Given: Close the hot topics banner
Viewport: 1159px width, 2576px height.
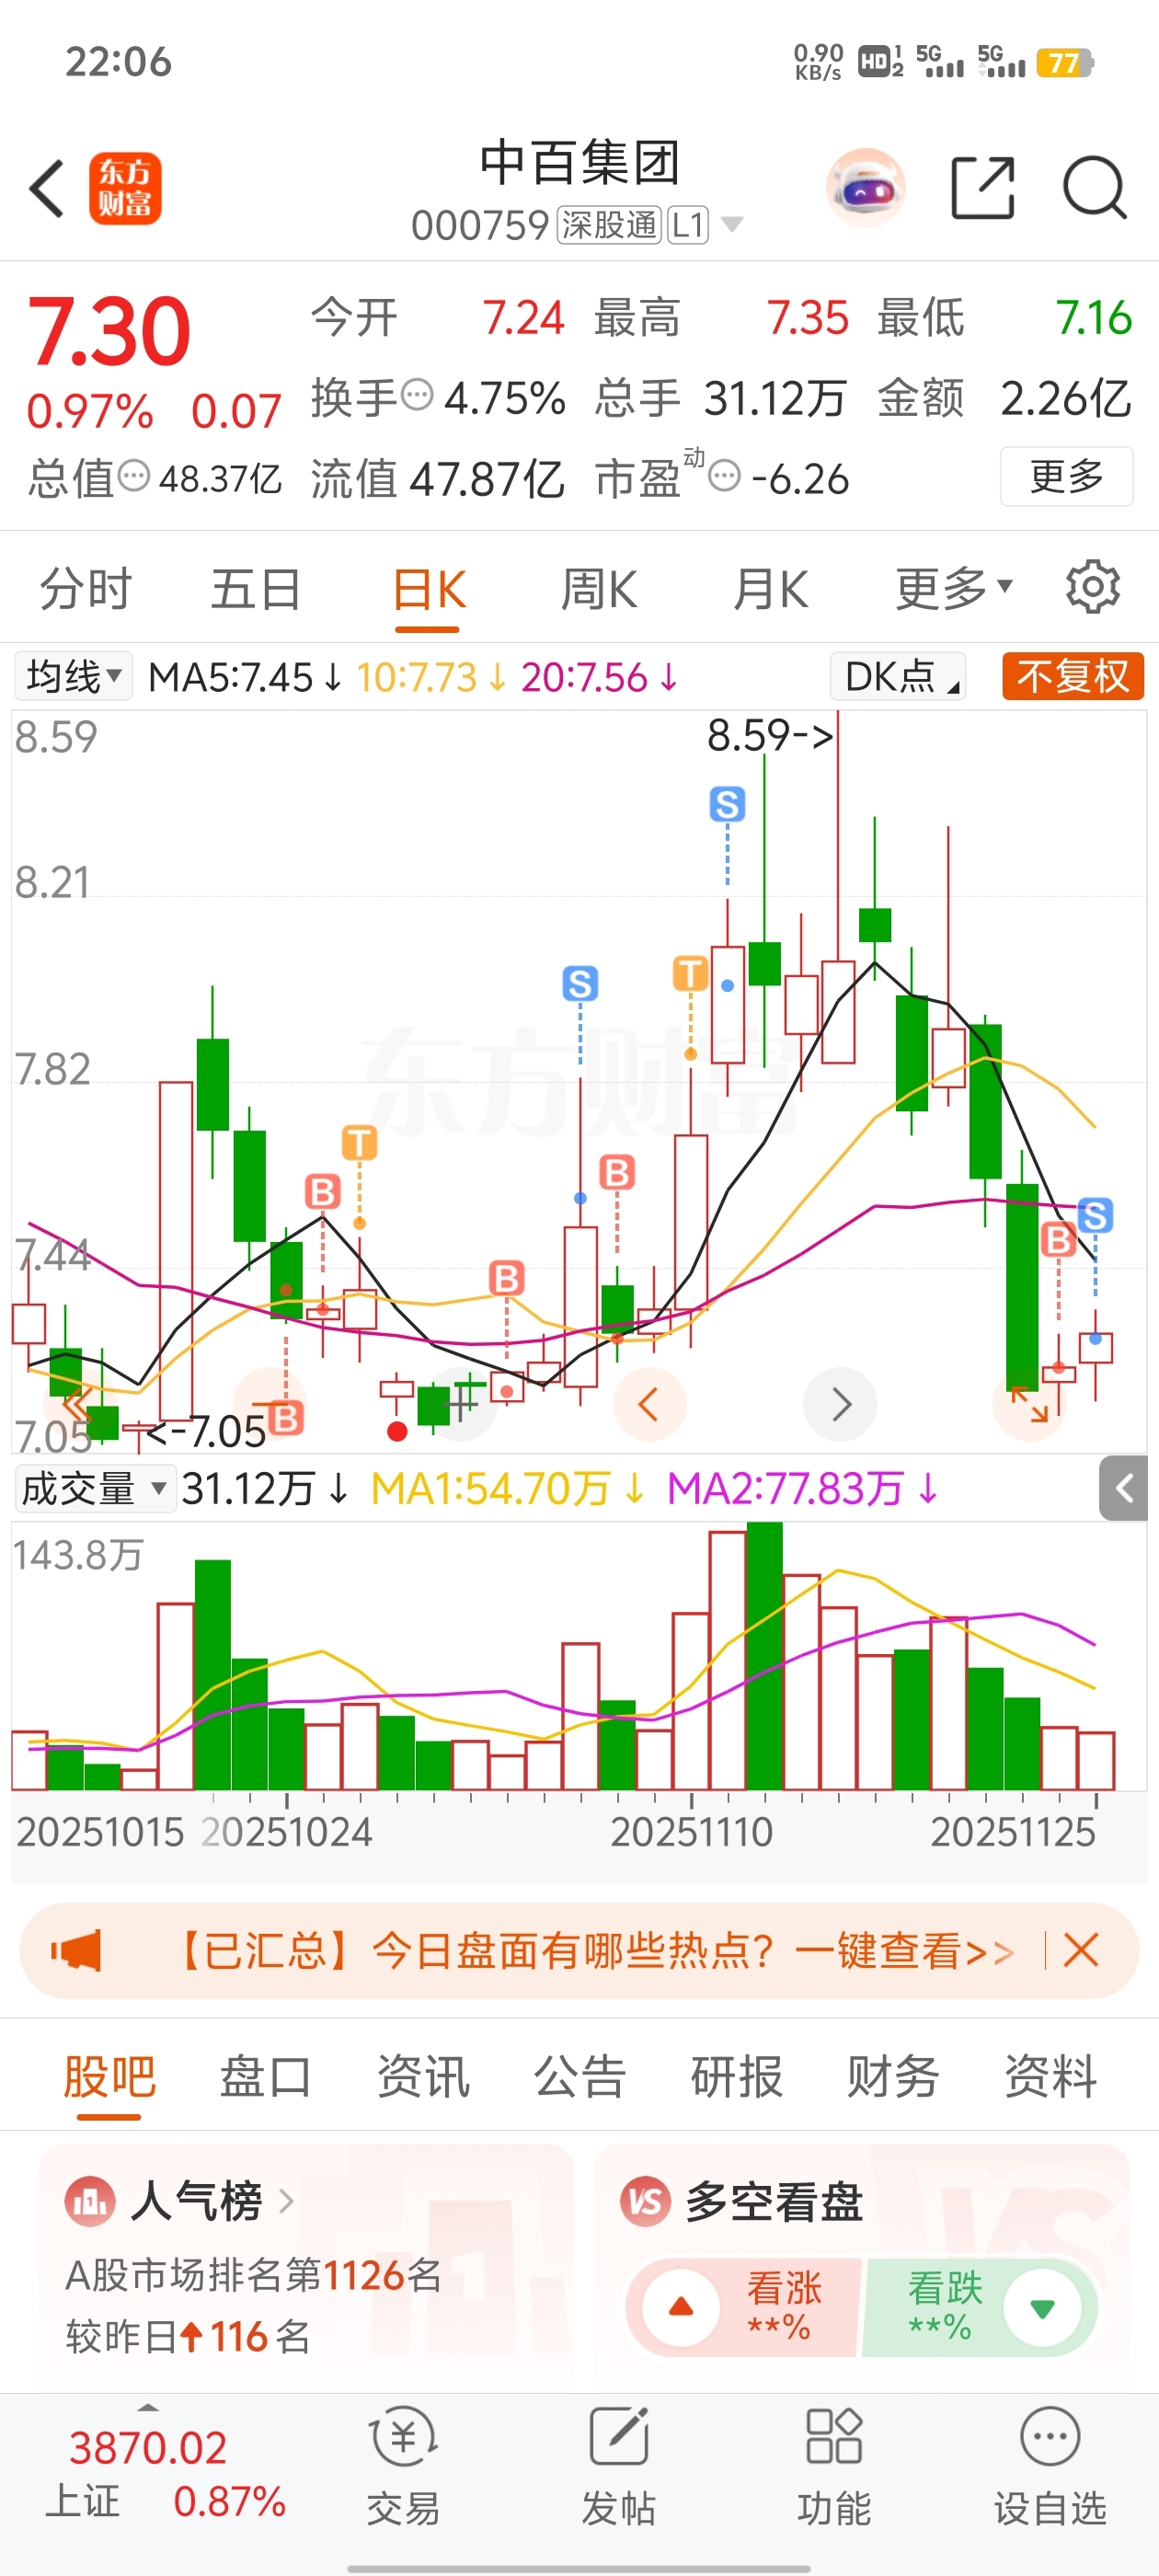Looking at the screenshot, I should tap(1081, 1951).
